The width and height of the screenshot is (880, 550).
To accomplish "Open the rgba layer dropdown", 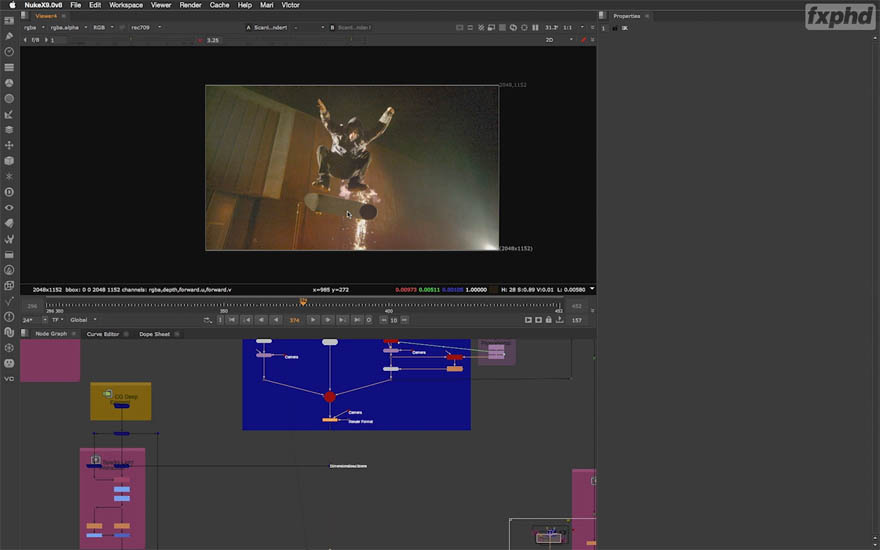I will click(x=34, y=28).
